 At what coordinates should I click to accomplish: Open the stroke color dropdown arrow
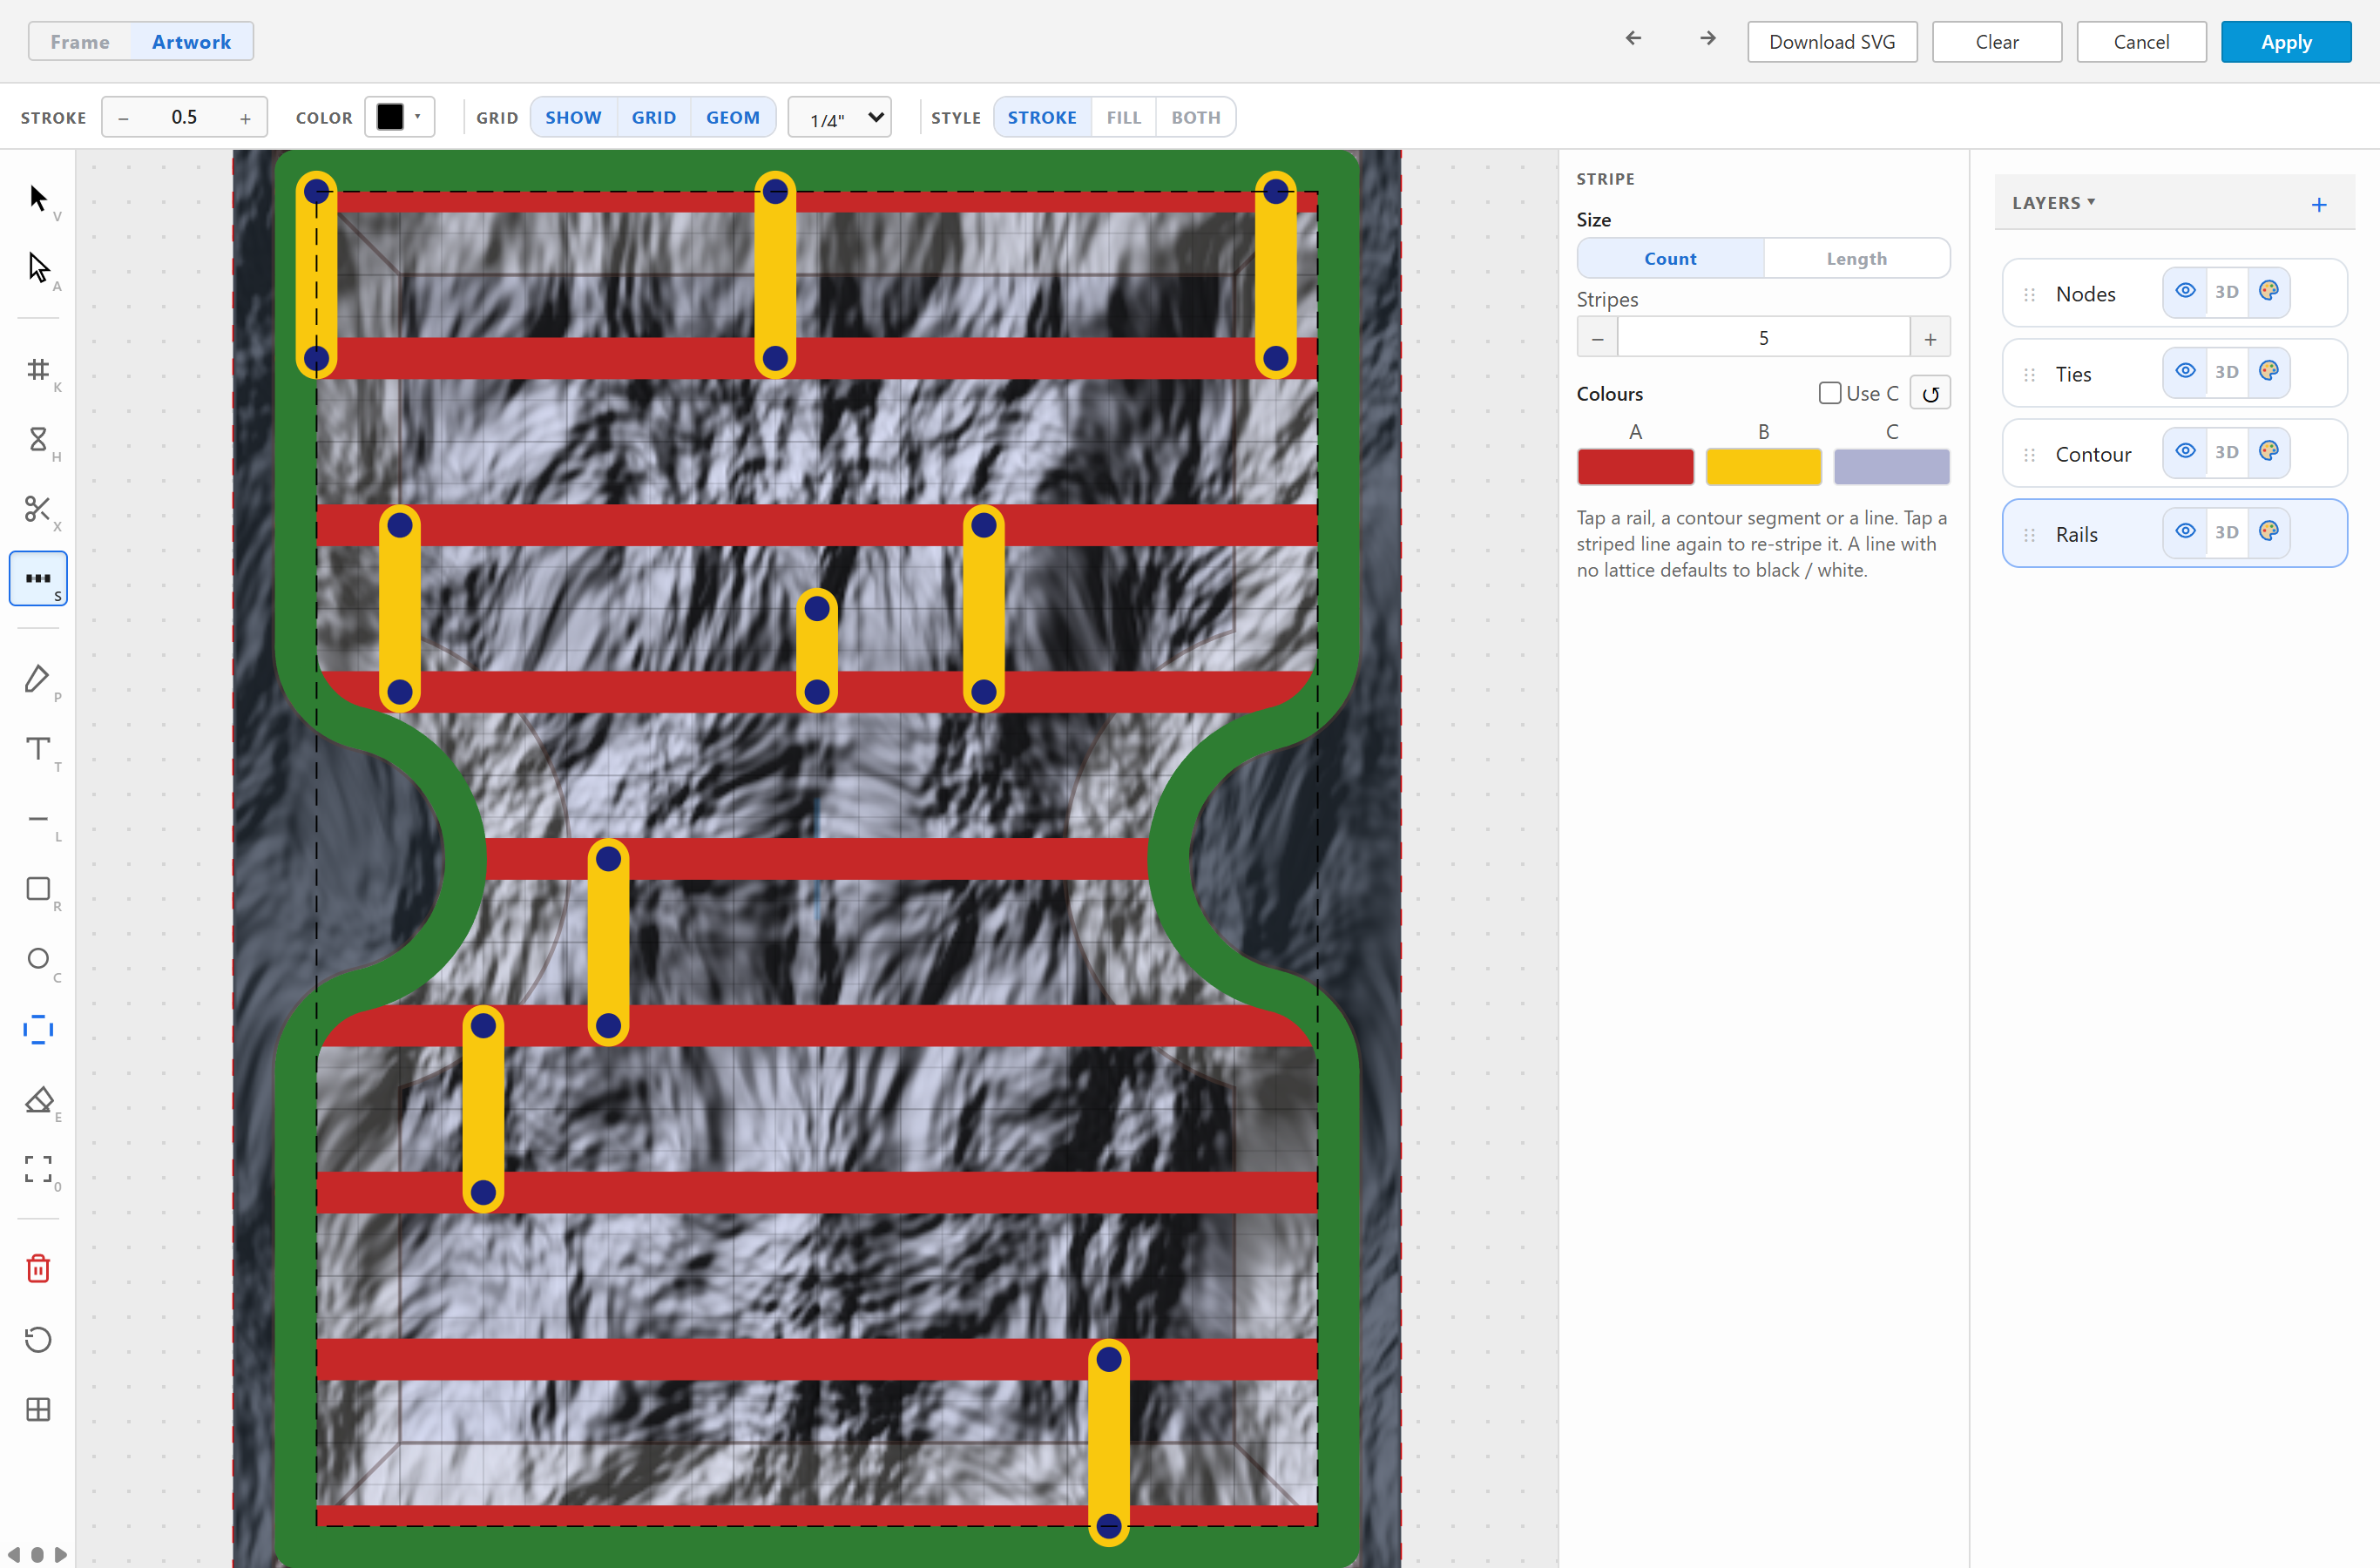tap(418, 117)
